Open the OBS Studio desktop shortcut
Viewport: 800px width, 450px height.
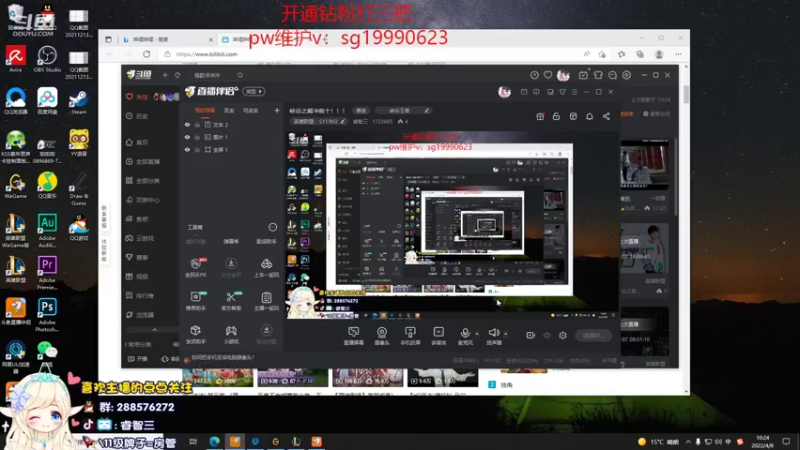pos(47,59)
